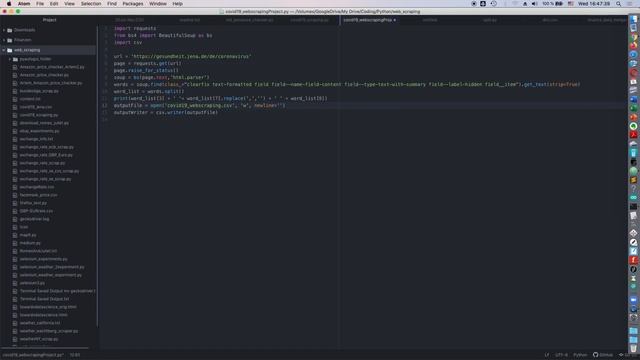Viewport: 640px width, 360px height.
Task: Open GBP-EURrate.csv in the tree
Action: click(x=36, y=211)
